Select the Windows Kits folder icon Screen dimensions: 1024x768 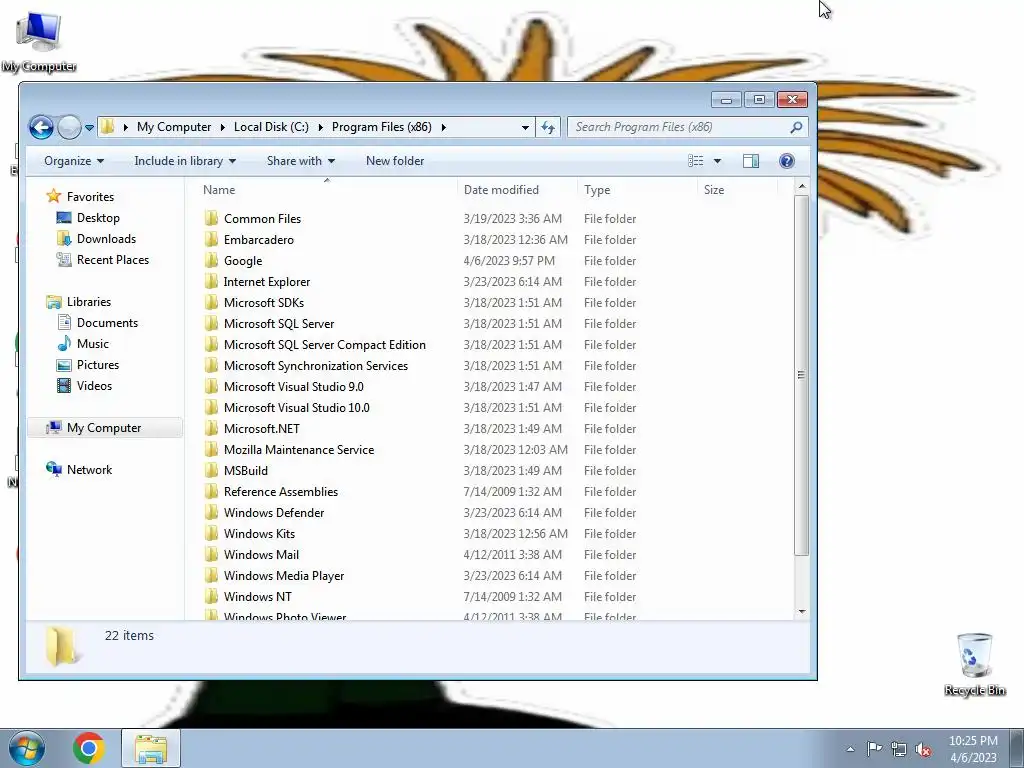point(211,533)
